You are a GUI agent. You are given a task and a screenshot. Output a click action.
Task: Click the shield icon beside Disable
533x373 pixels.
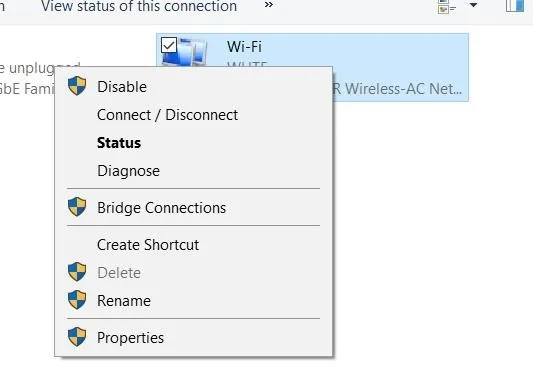pos(77,86)
